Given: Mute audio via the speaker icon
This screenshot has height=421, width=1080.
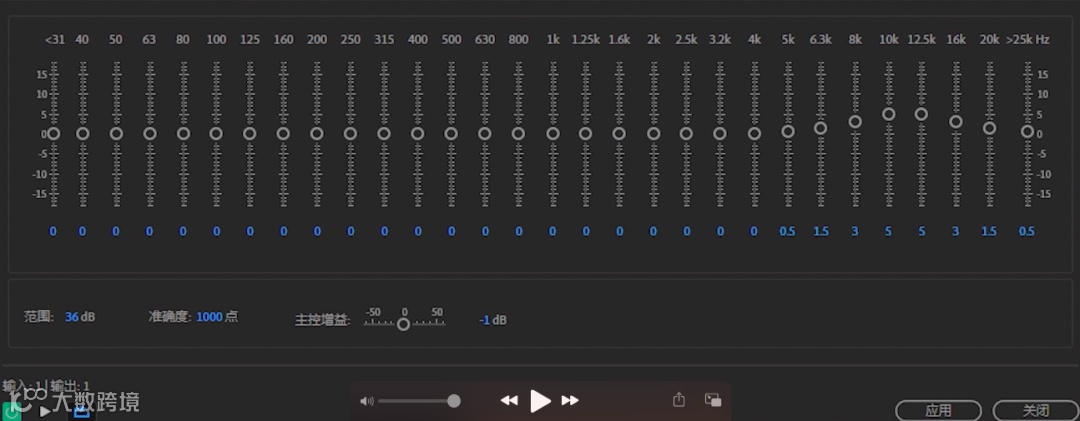Looking at the screenshot, I should [x=366, y=401].
